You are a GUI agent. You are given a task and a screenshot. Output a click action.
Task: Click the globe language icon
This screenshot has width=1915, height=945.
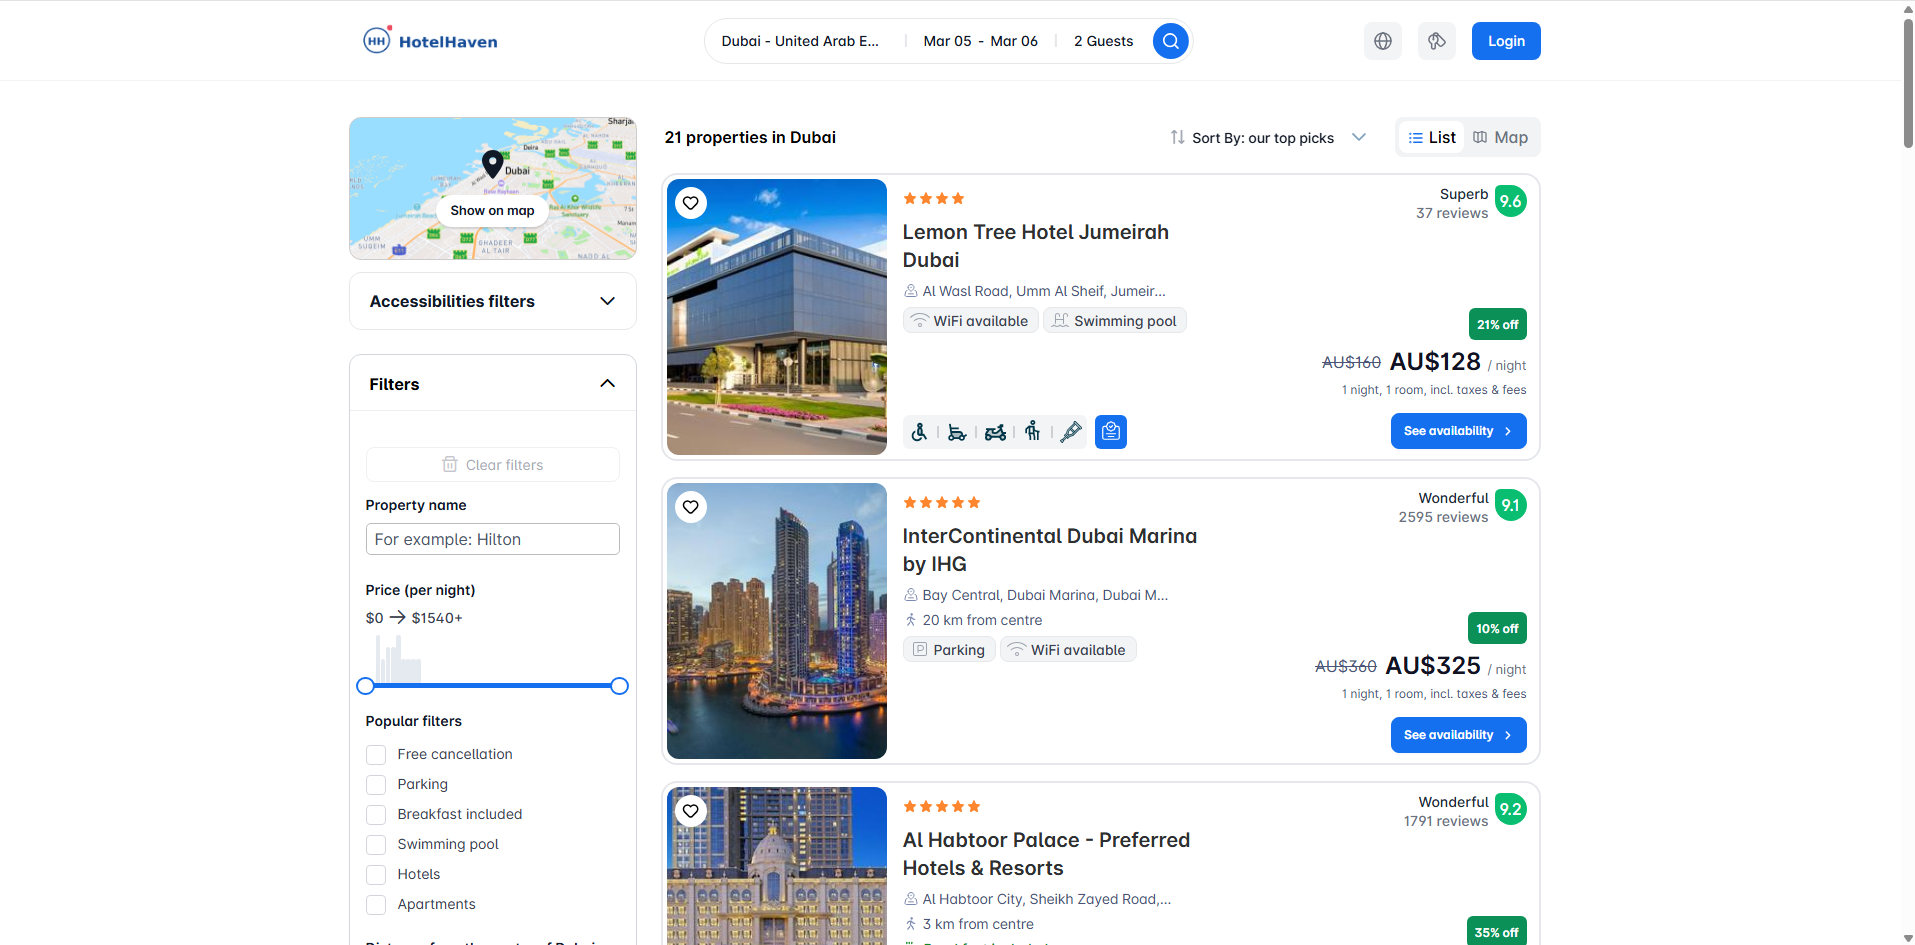click(1382, 41)
